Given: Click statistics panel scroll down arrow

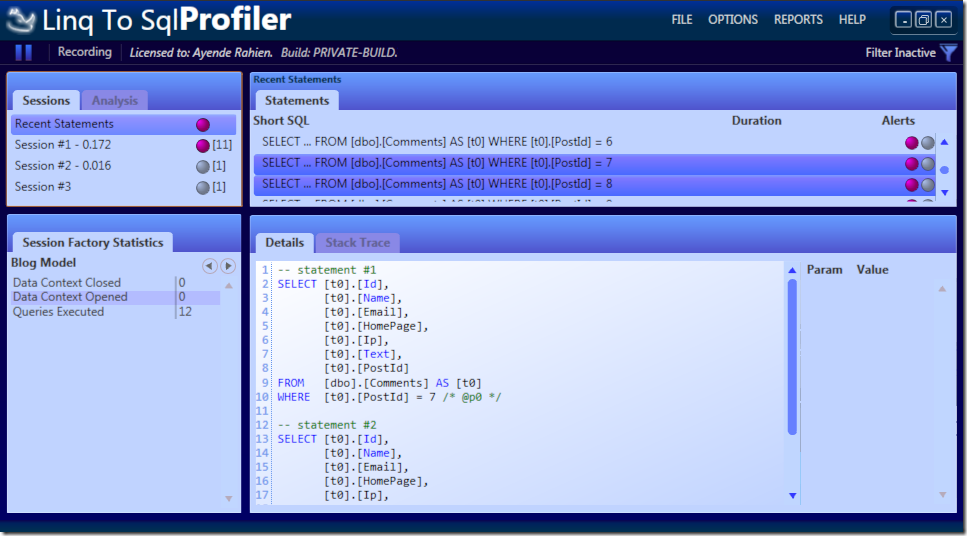Looking at the screenshot, I should 229,498.
